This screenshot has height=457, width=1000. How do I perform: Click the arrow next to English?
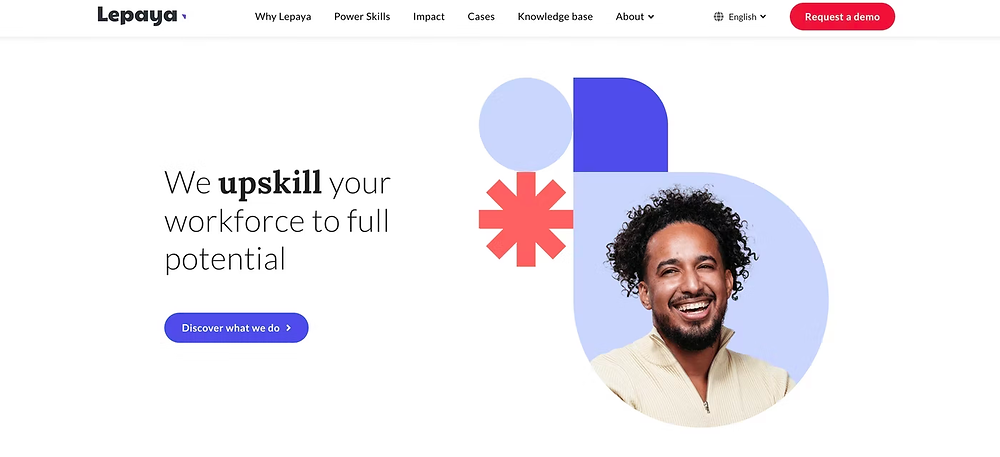(763, 17)
